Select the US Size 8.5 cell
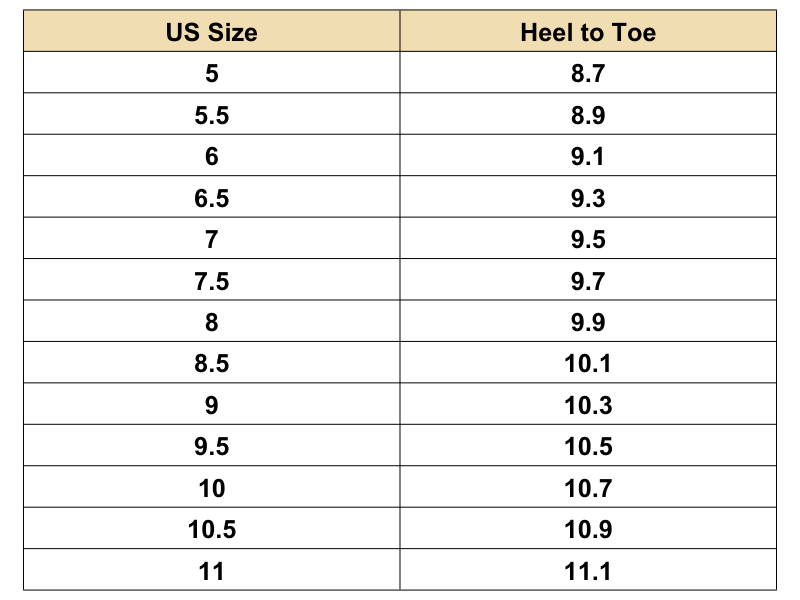Screen dimensions: 800x600 tap(211, 364)
